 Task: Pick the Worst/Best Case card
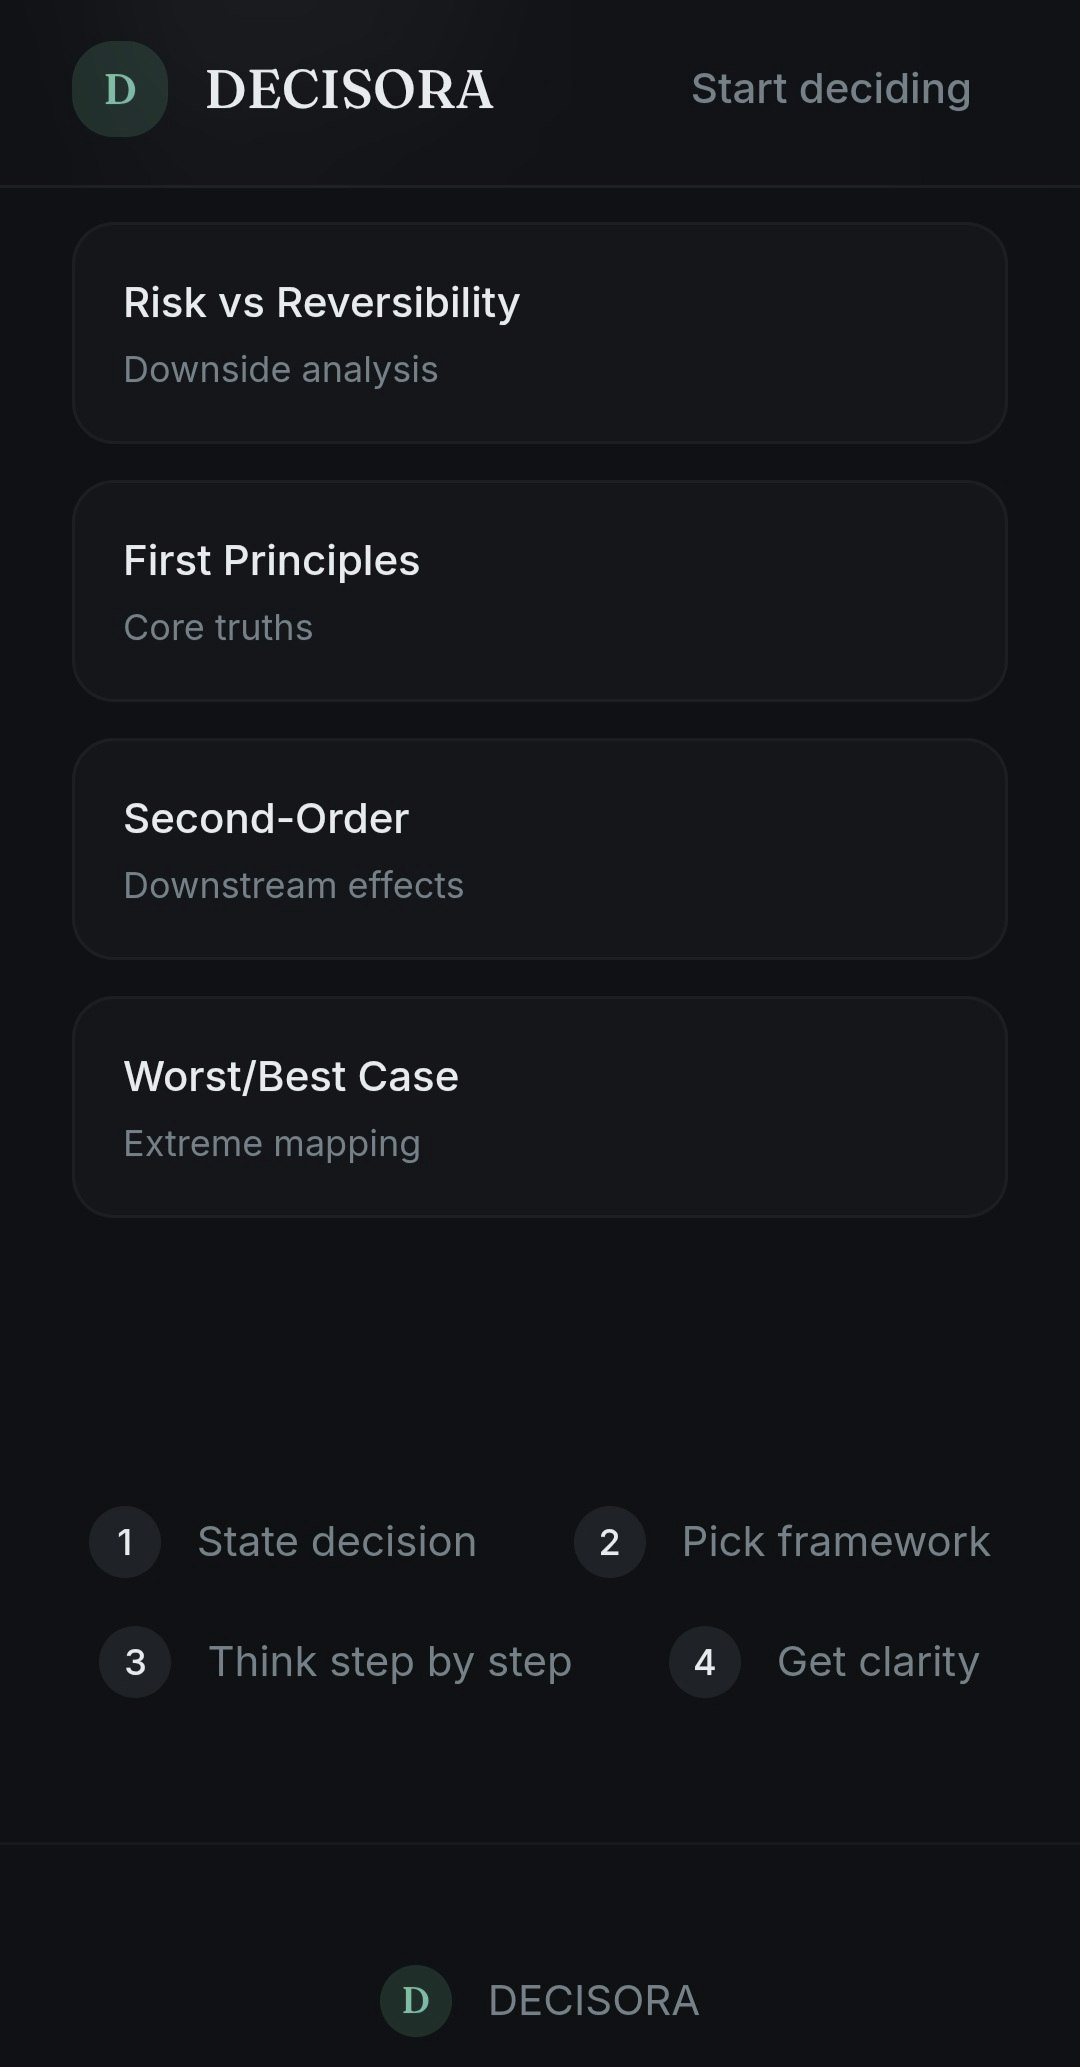click(539, 1106)
